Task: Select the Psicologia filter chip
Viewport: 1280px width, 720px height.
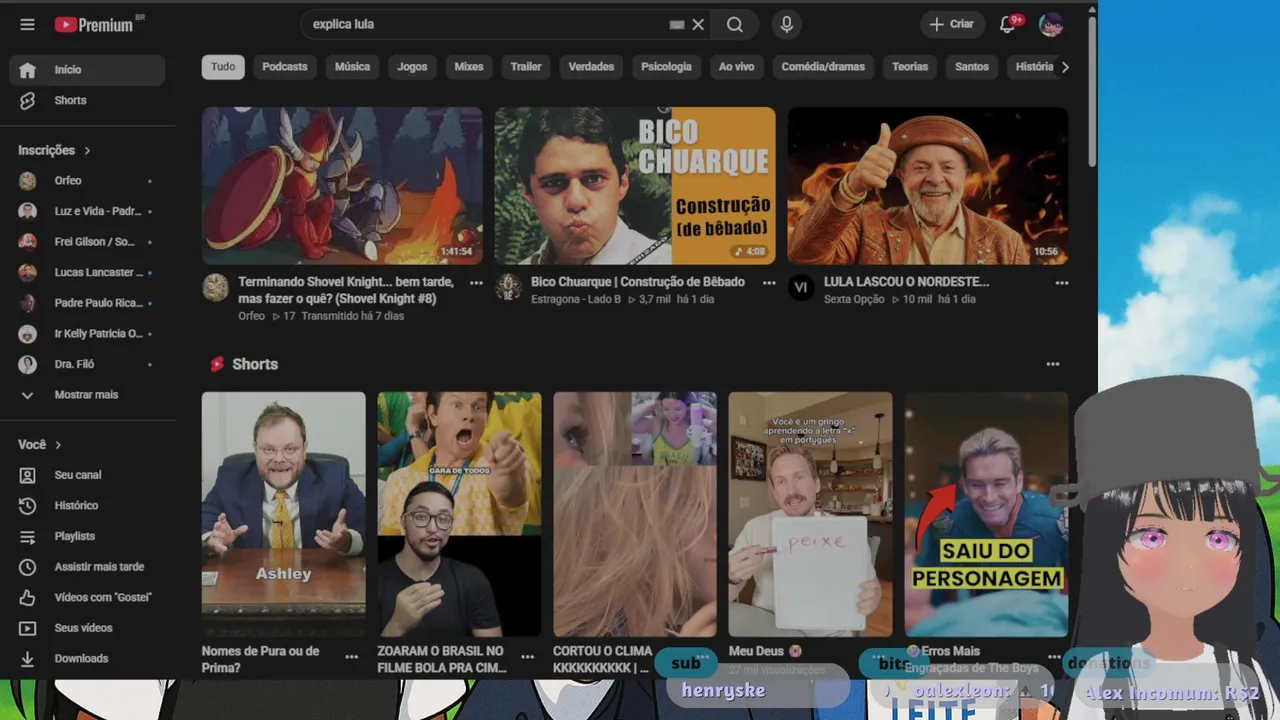Action: pos(666,67)
